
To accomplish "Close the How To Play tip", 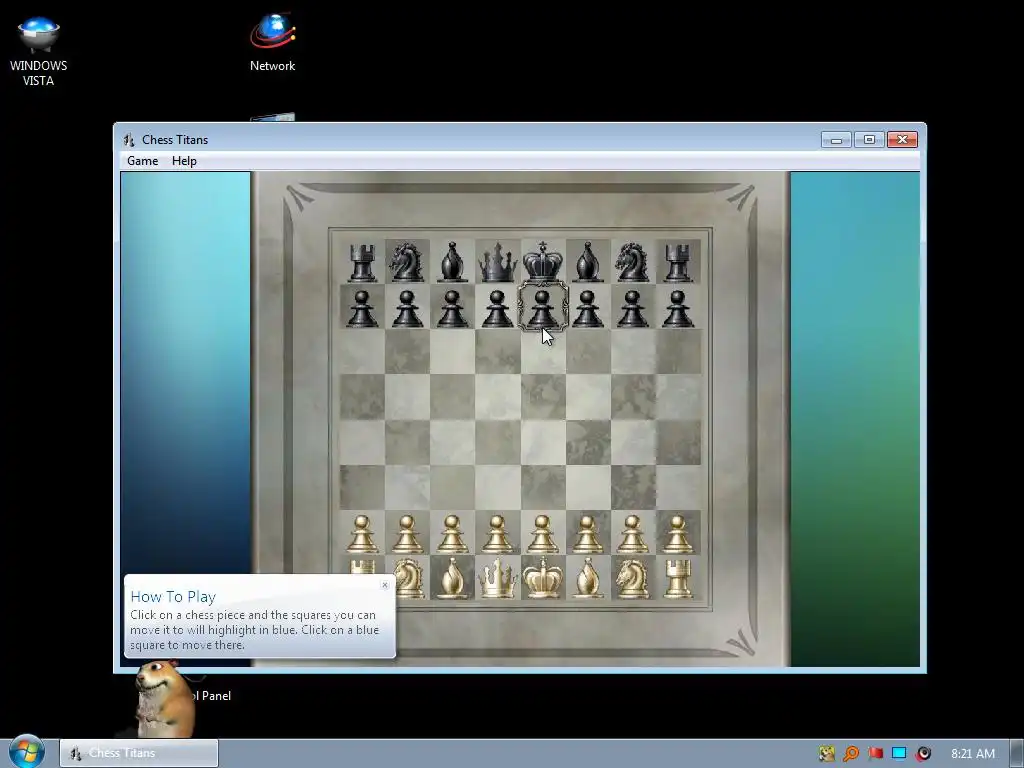I will click(x=385, y=585).
